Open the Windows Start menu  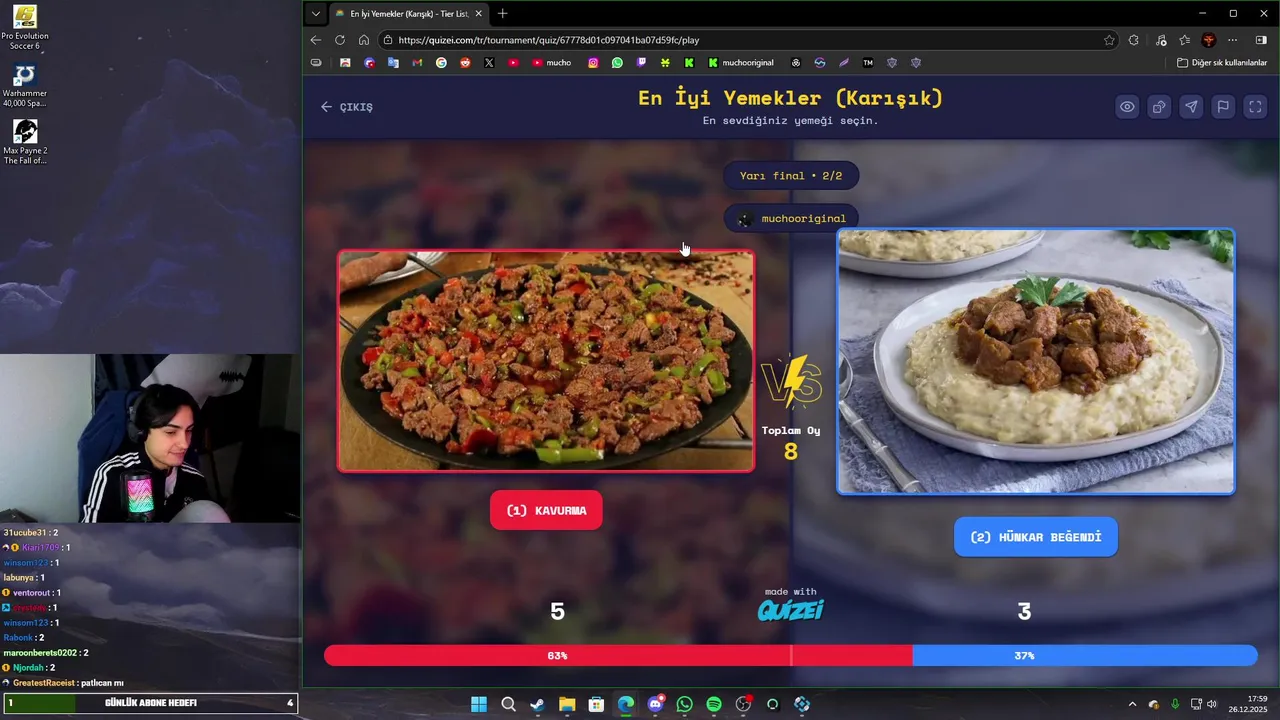[479, 704]
